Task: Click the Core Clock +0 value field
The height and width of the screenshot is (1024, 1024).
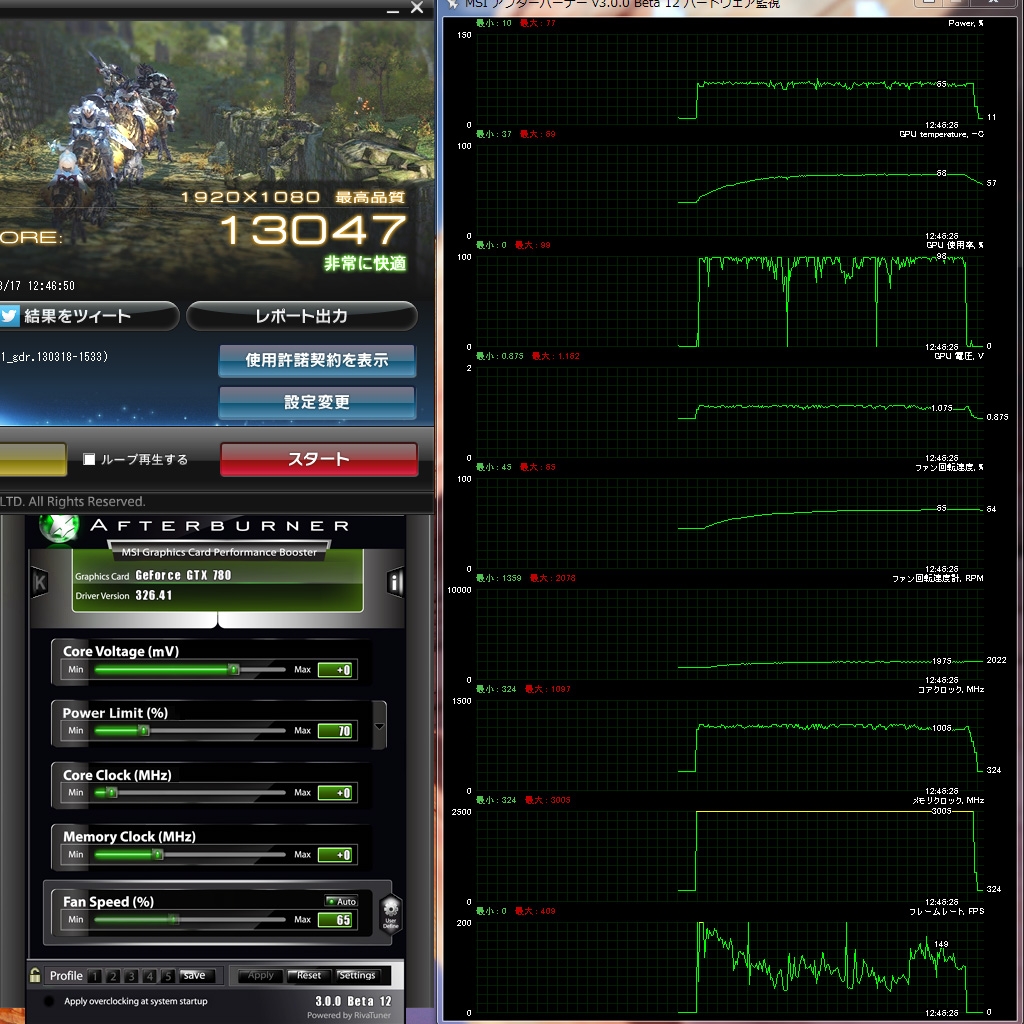Action: [336, 793]
